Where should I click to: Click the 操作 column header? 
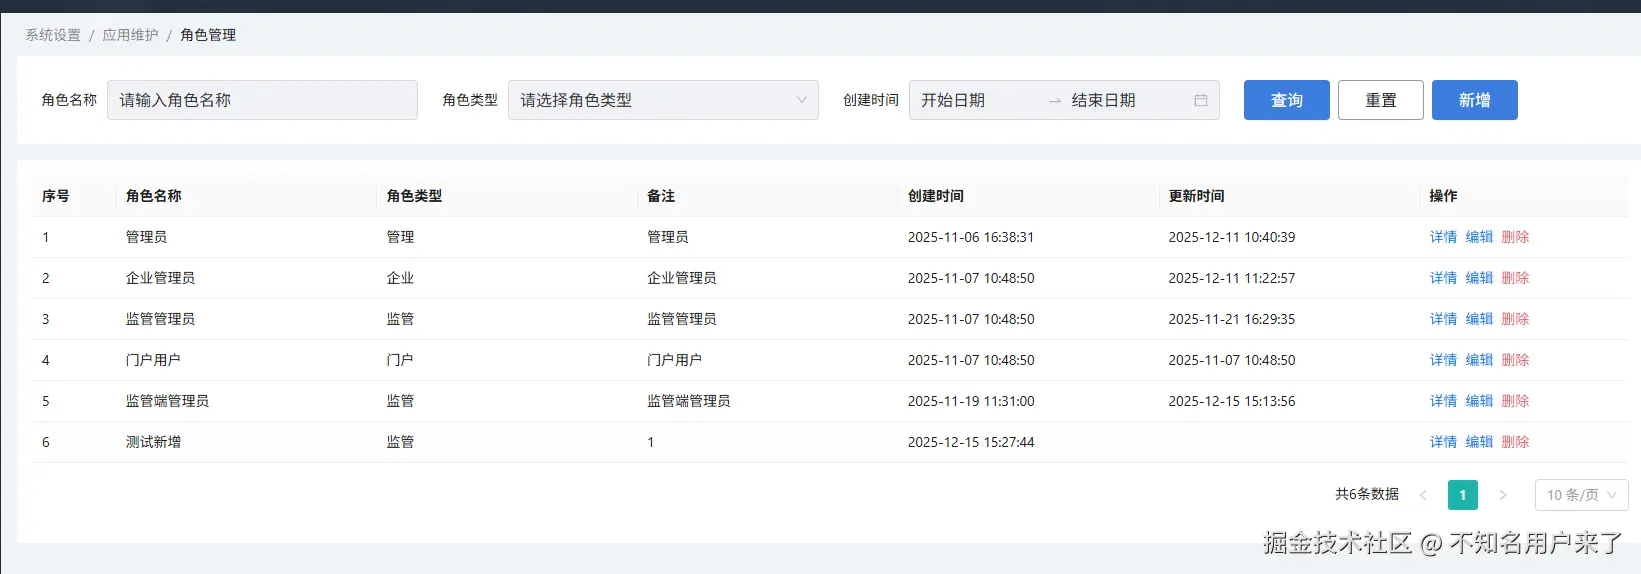[x=1443, y=196]
